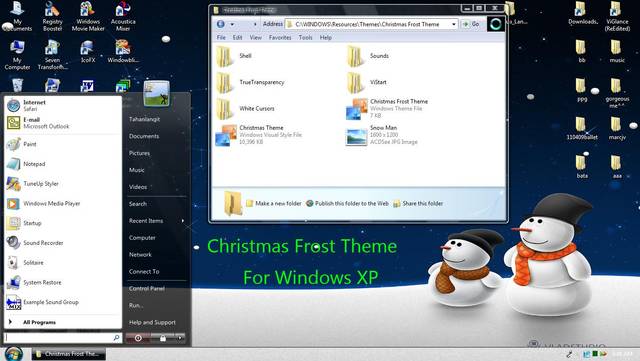
Task: Open the Tools menu
Action: pos(305,38)
